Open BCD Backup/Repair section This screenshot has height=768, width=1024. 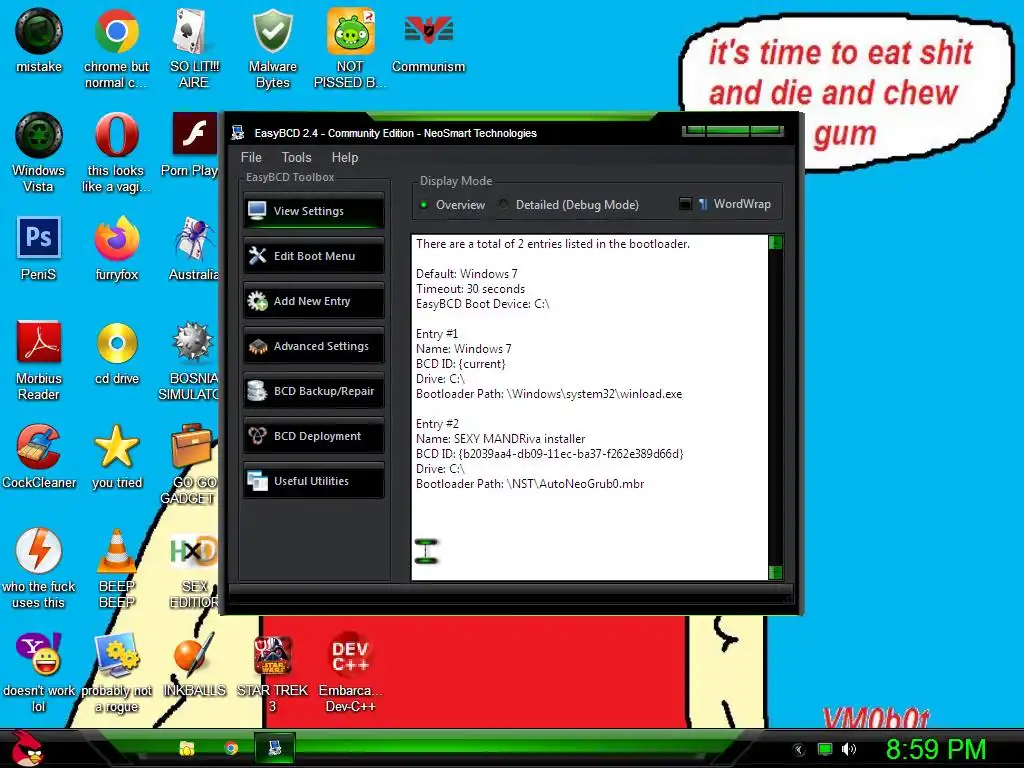coord(313,391)
